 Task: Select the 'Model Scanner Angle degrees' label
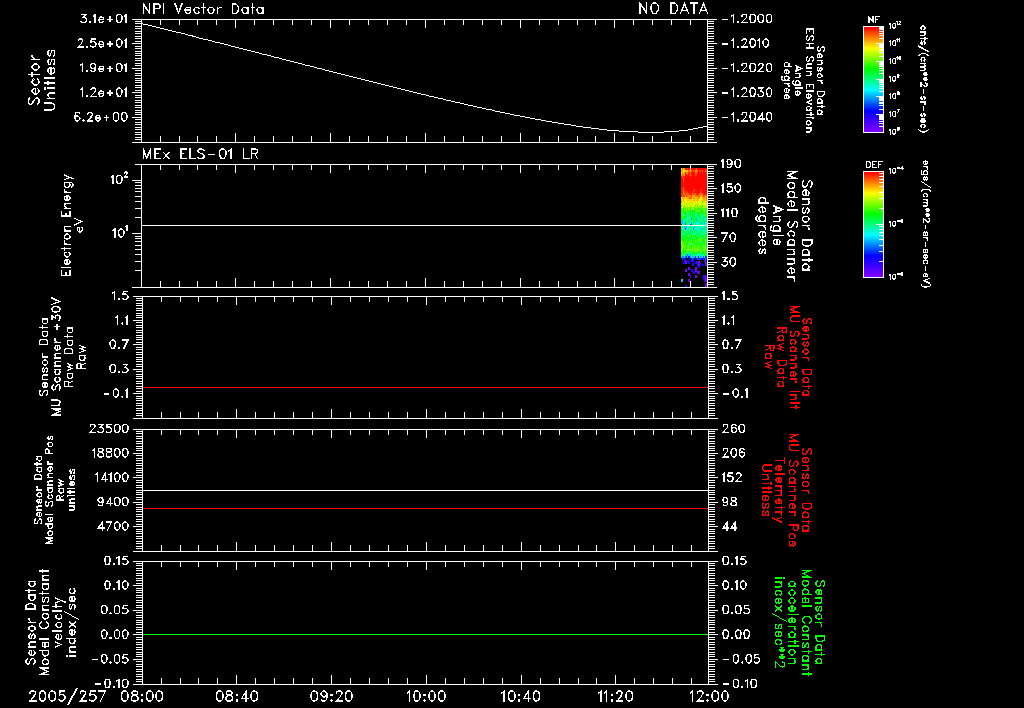pos(784,227)
